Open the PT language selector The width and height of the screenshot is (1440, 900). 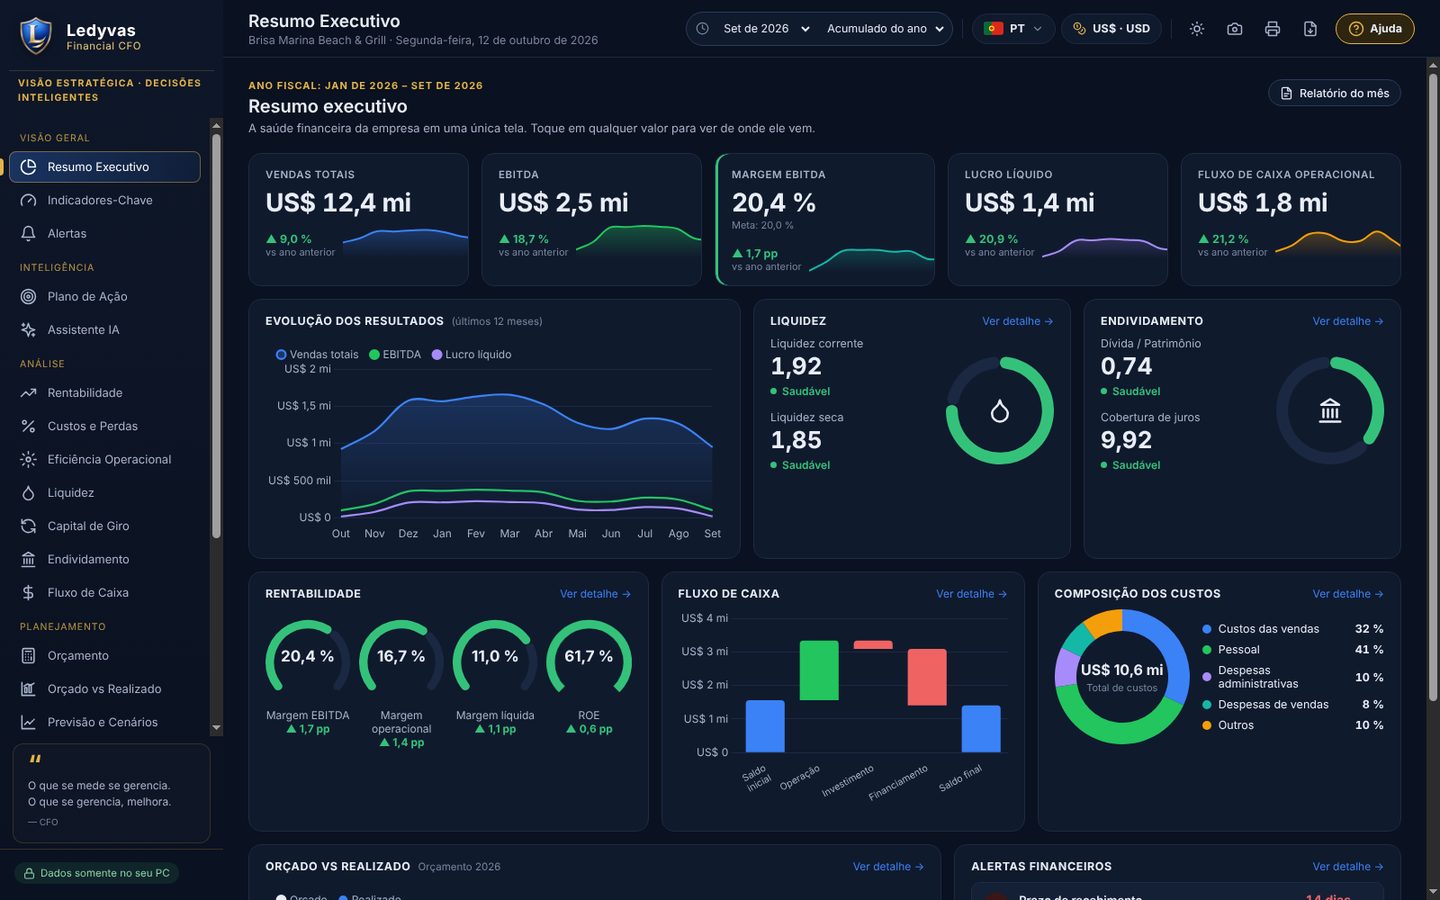tap(1013, 29)
